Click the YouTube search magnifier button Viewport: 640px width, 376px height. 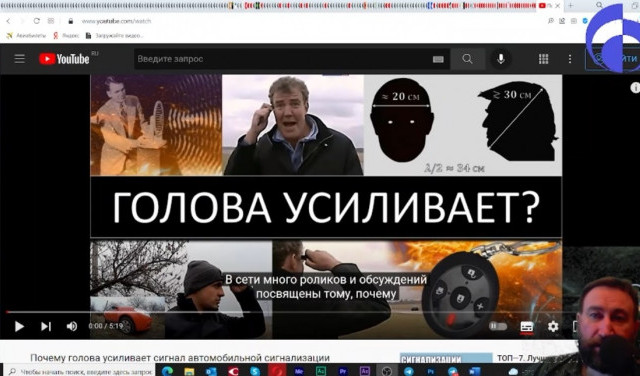(x=468, y=59)
